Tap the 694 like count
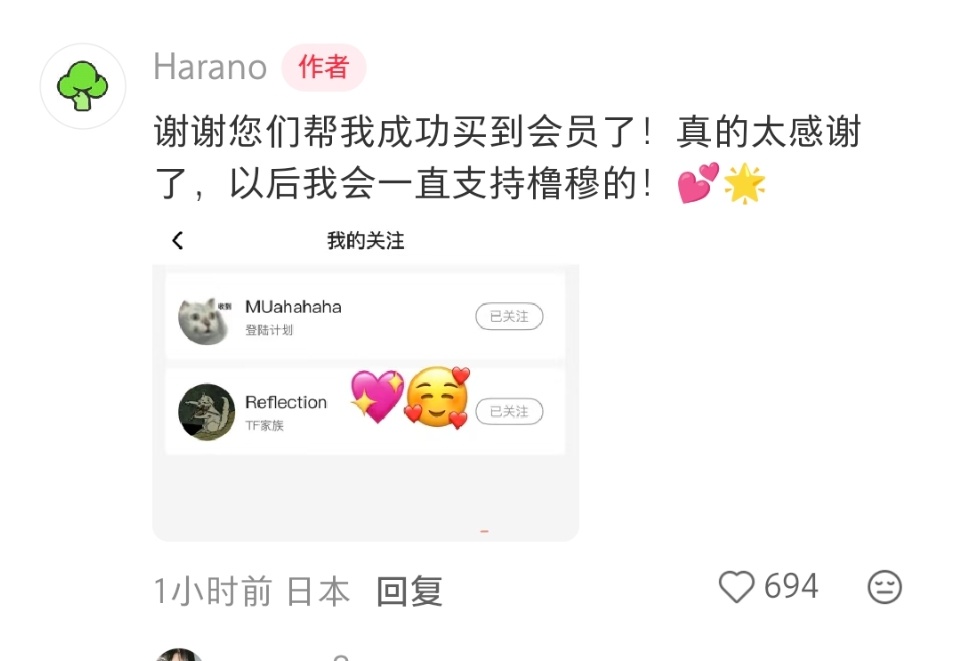 [791, 586]
